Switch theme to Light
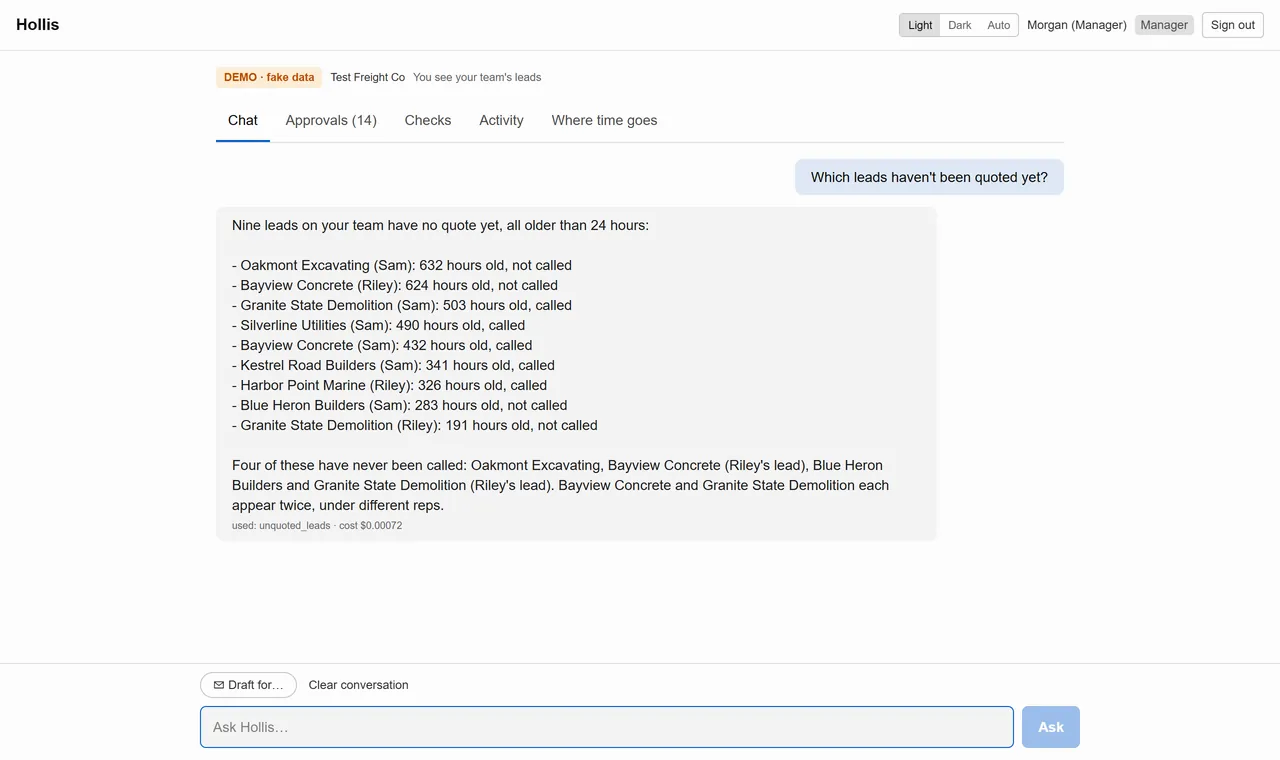The height and width of the screenshot is (760, 1280). pyautogui.click(x=920, y=25)
